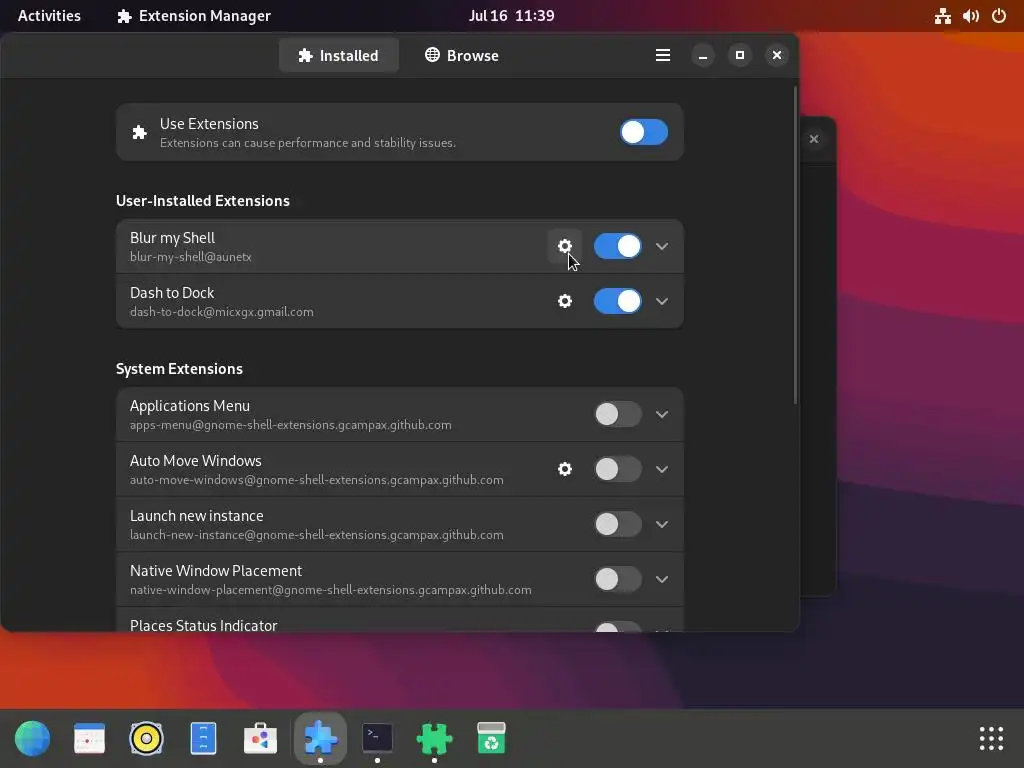Open the blue file archive app in dock
1024x768 pixels.
click(203, 739)
